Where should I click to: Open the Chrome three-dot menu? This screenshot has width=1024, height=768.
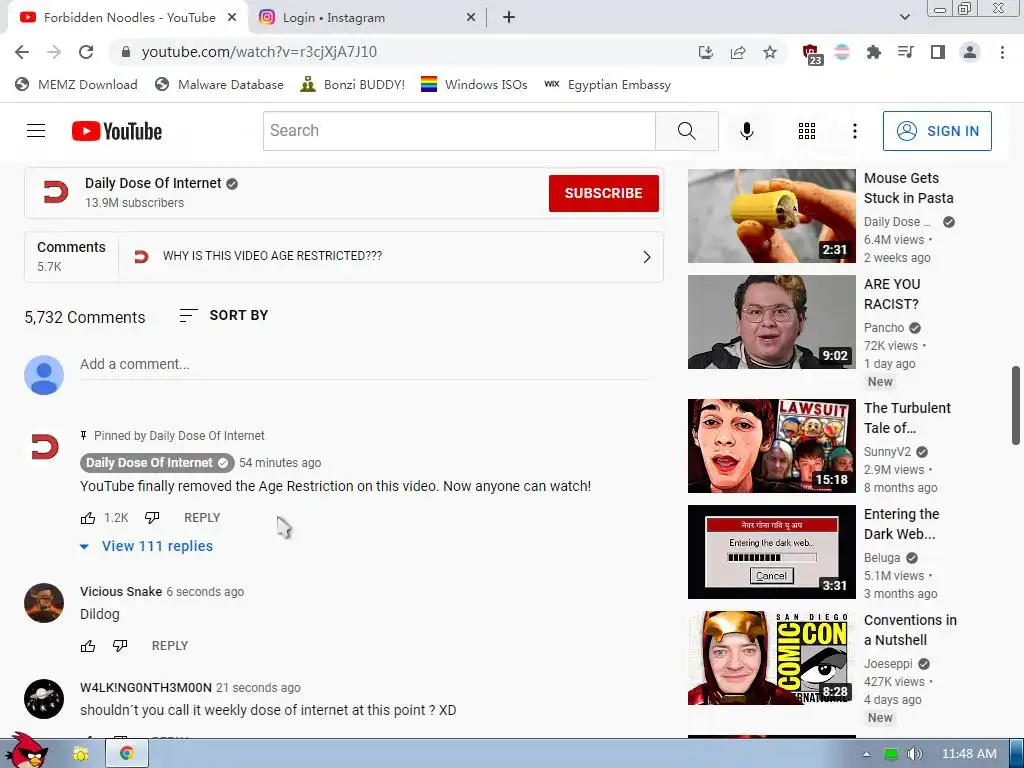point(1002,52)
